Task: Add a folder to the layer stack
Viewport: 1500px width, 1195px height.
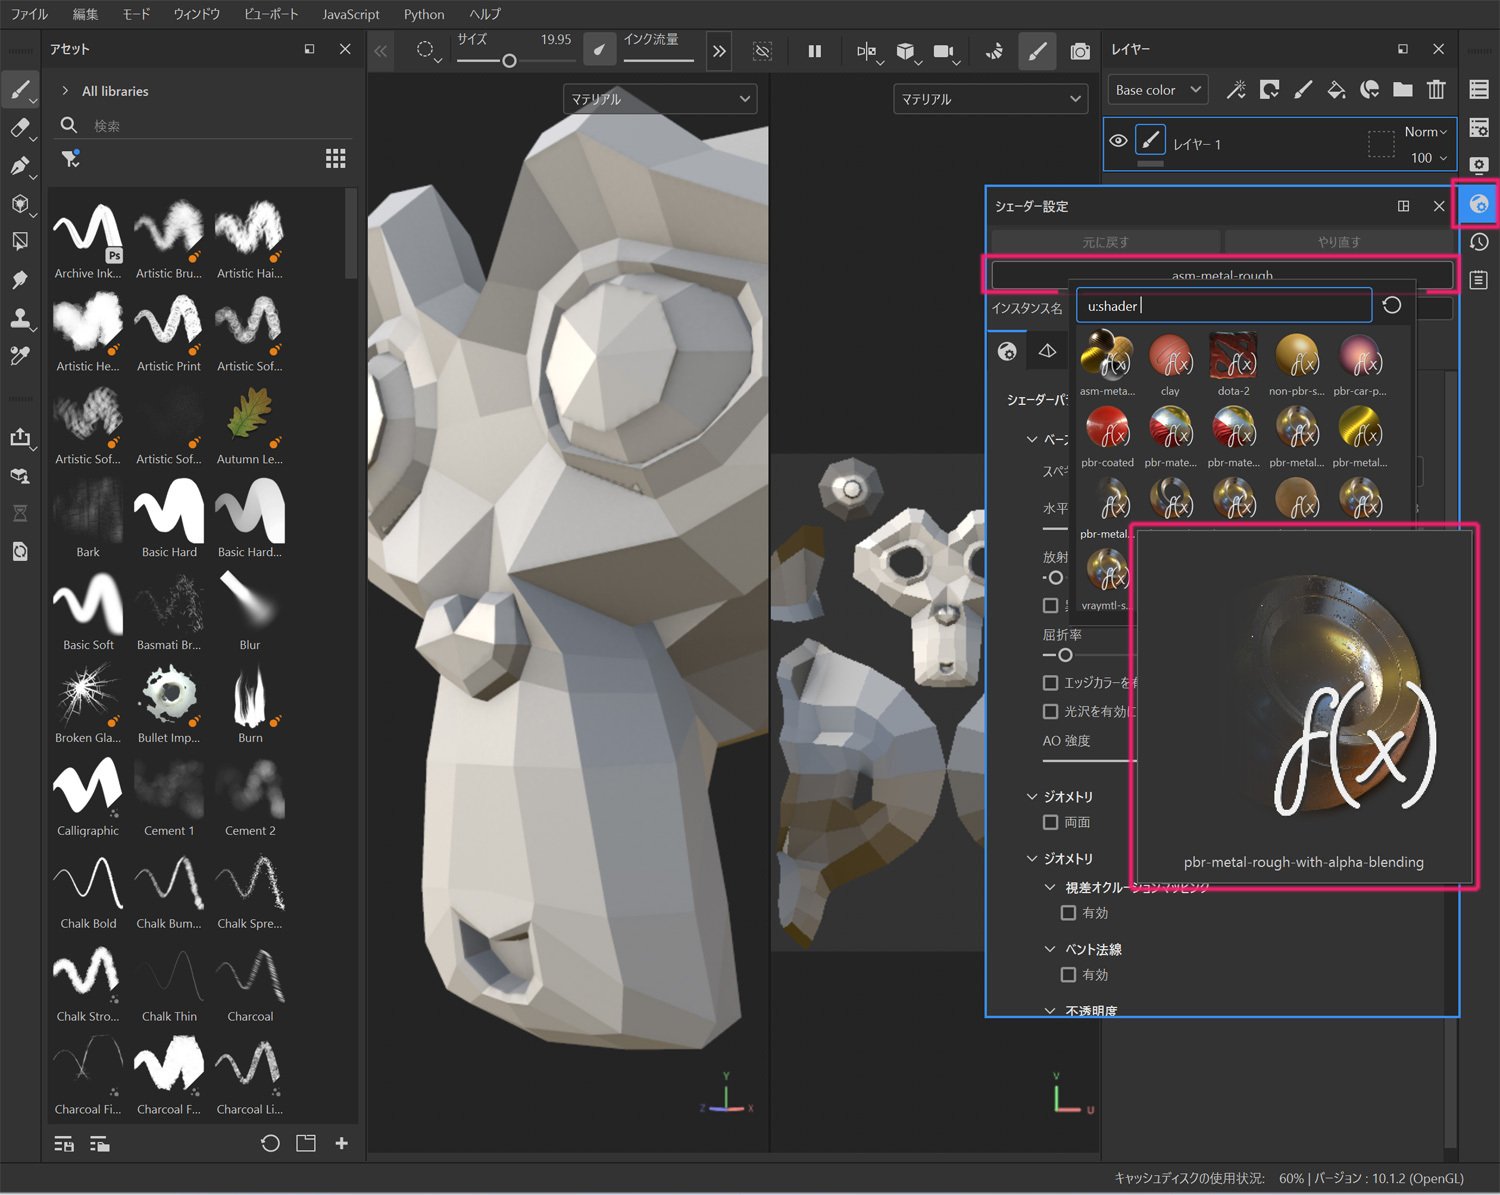Action: pyautogui.click(x=1403, y=90)
